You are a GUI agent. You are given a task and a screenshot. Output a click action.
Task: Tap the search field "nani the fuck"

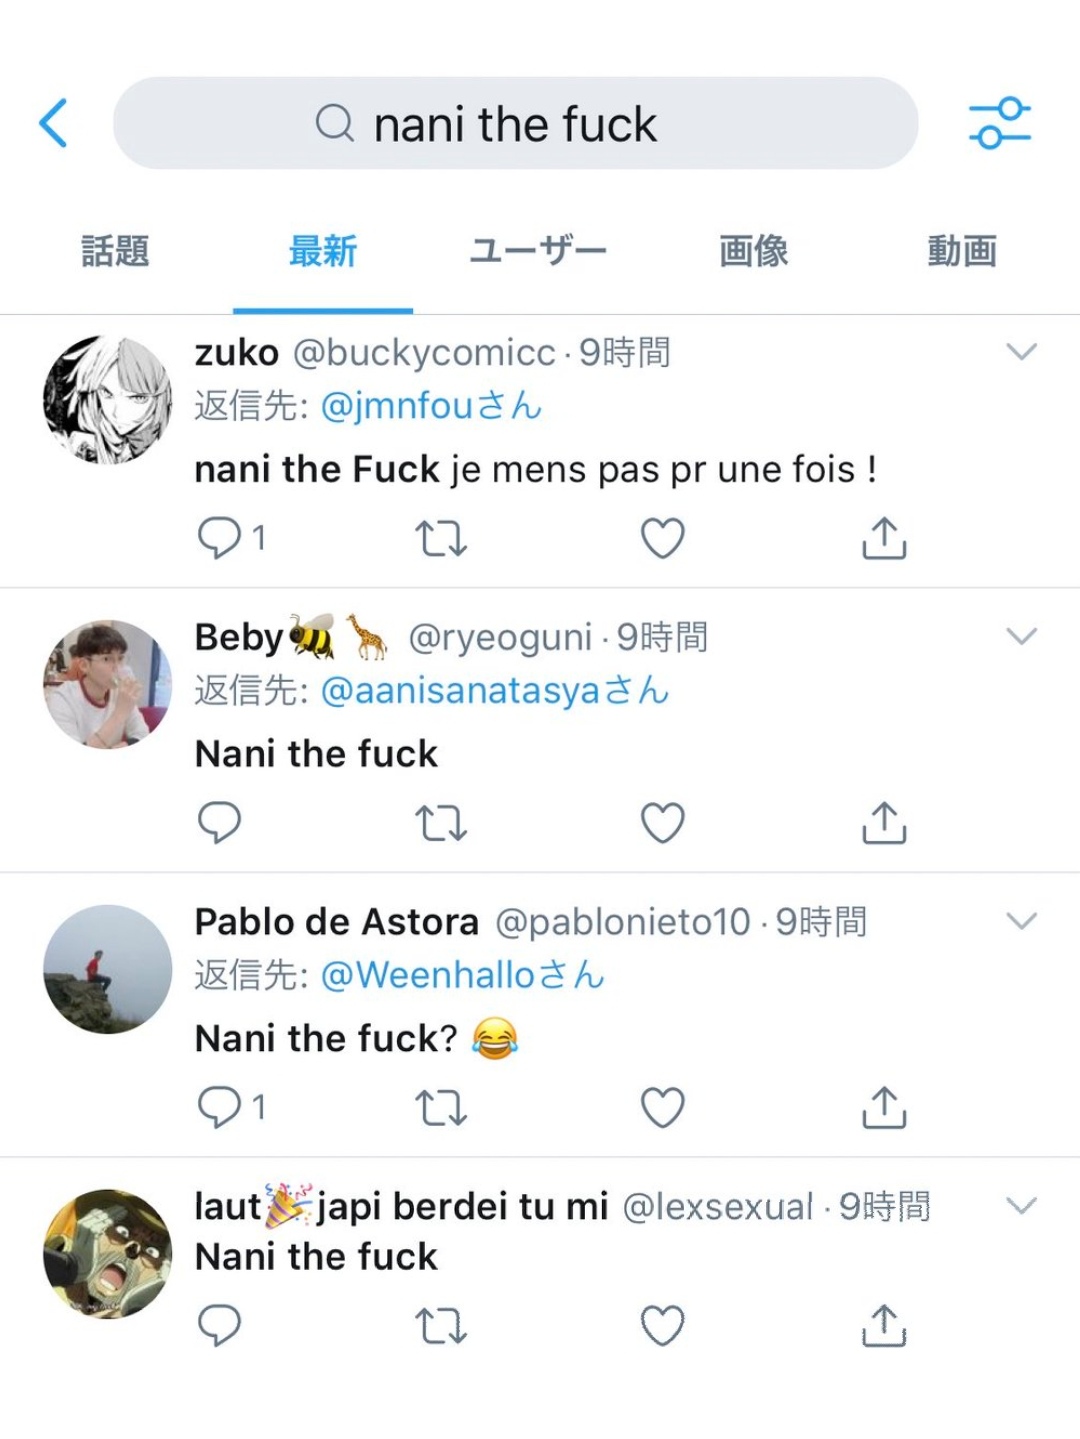coord(515,124)
